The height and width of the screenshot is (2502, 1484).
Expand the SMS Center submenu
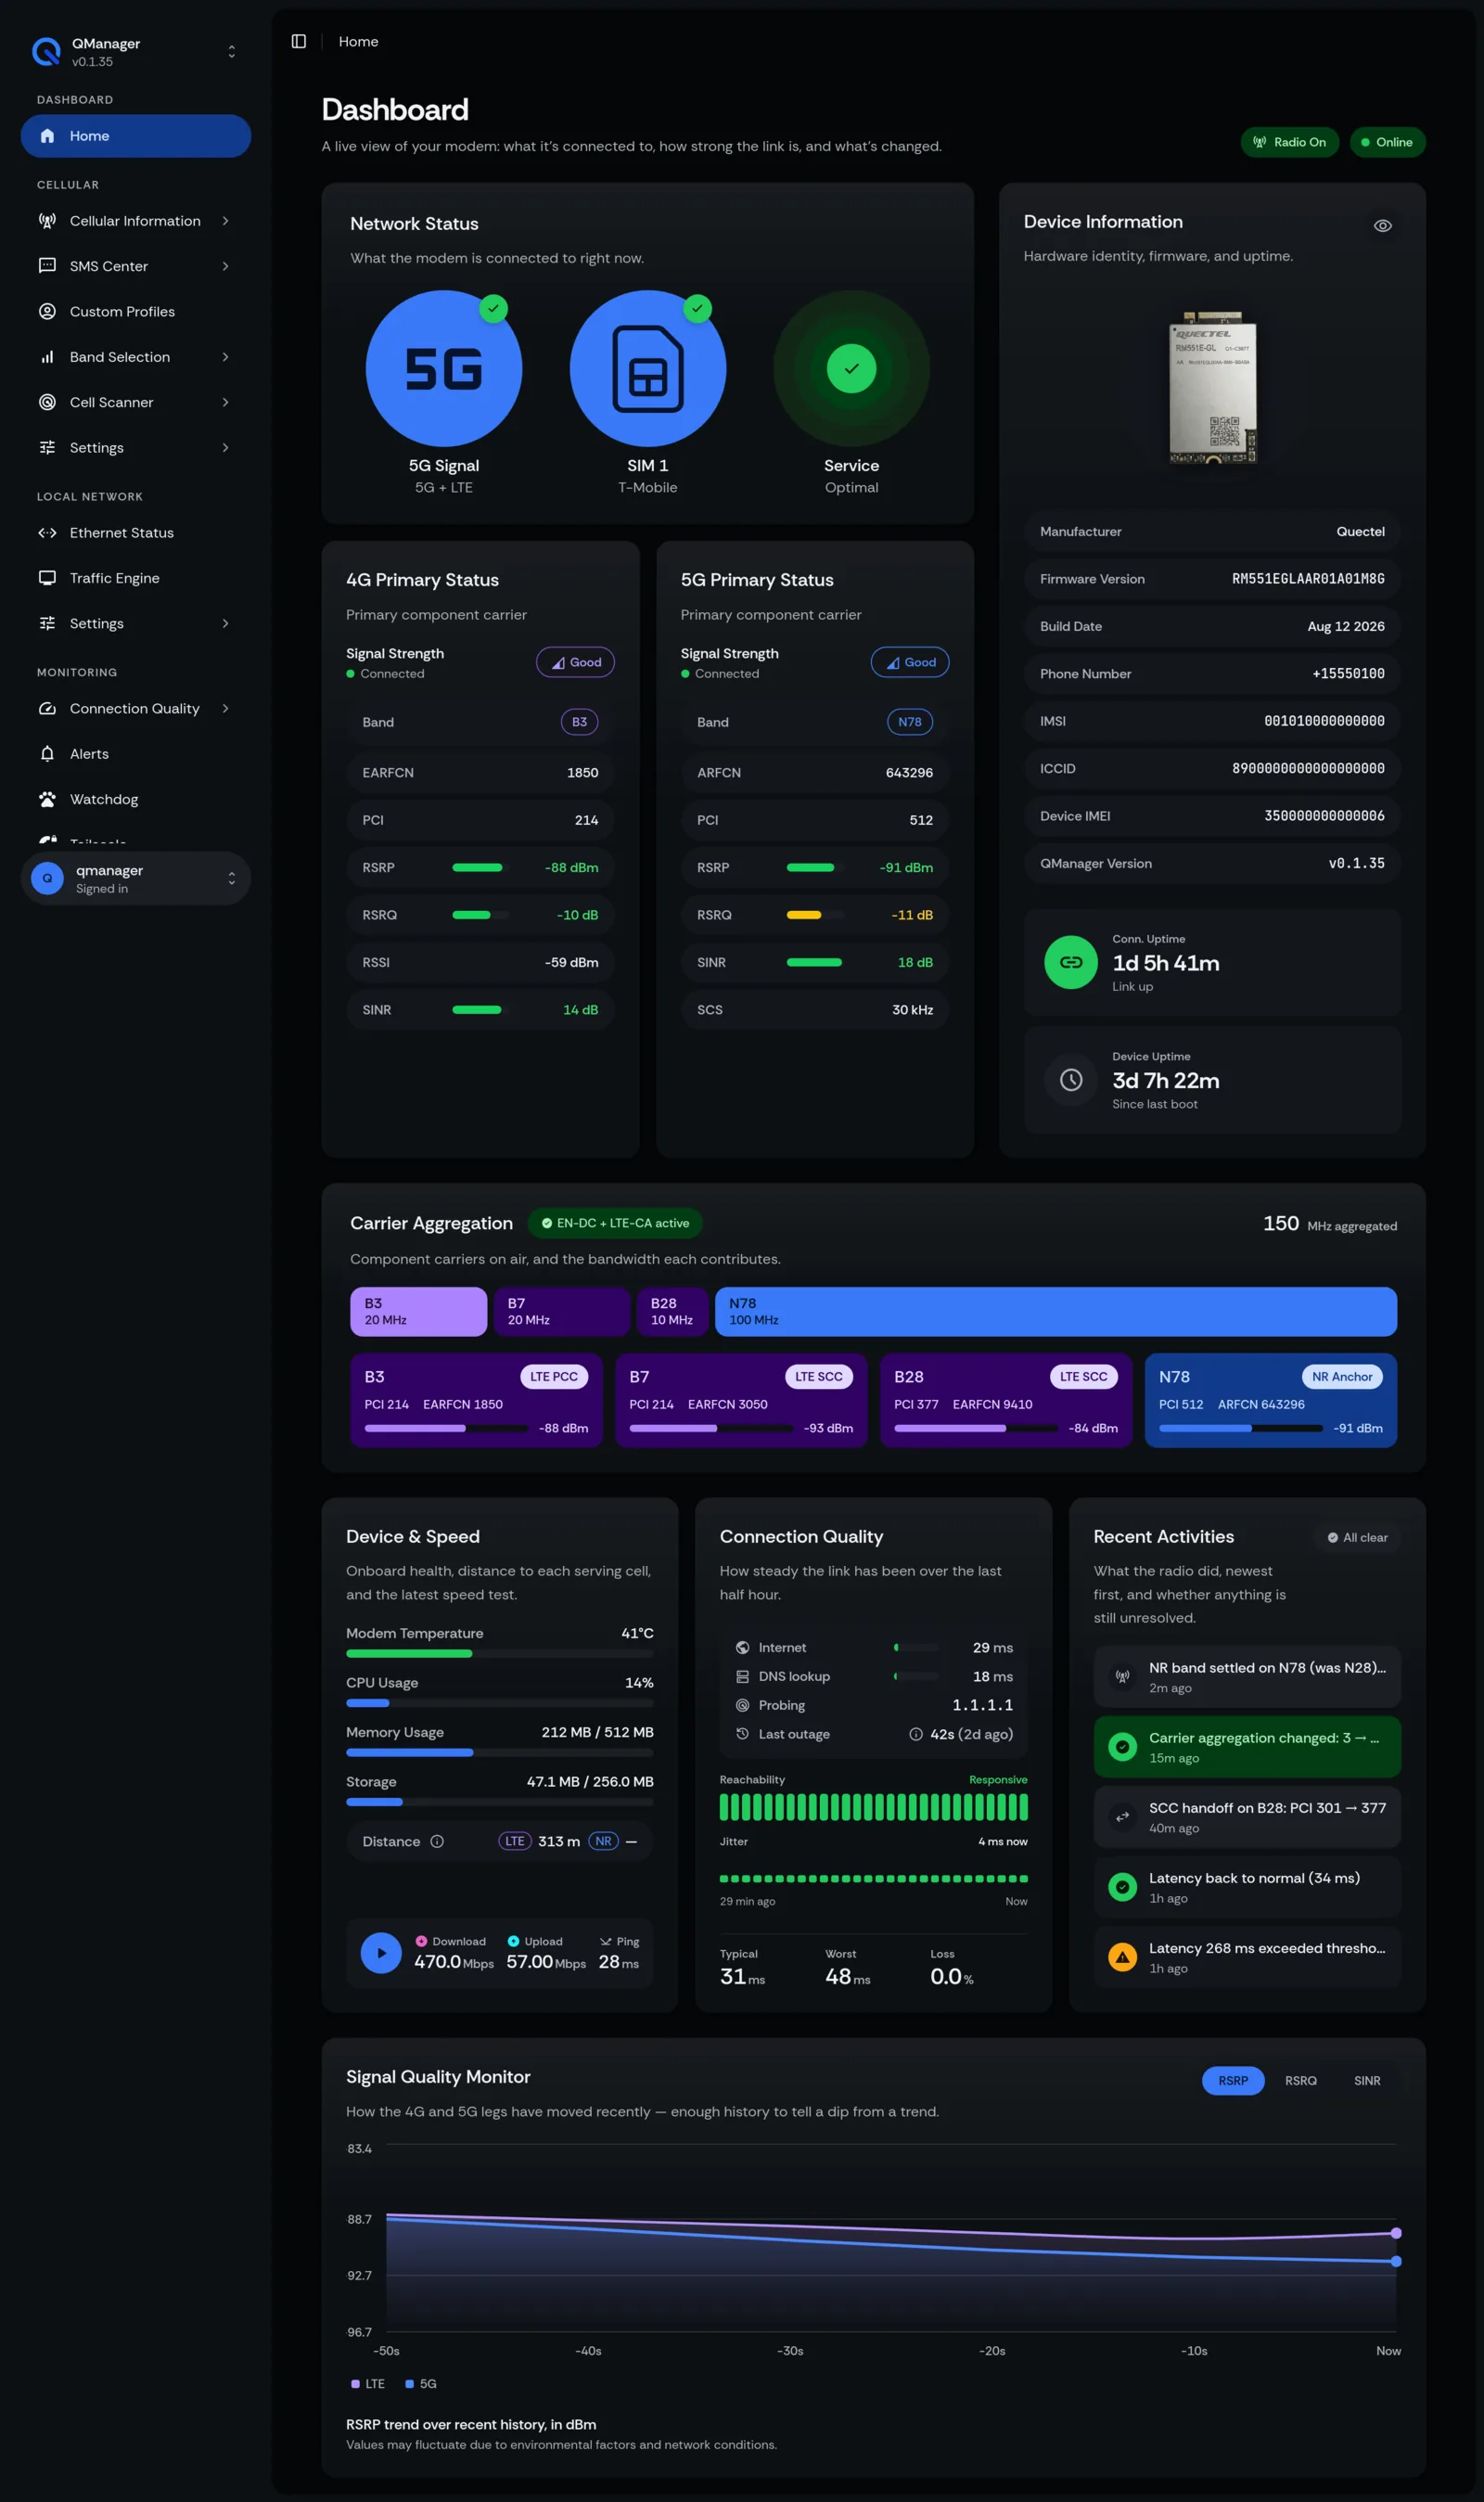coord(136,266)
